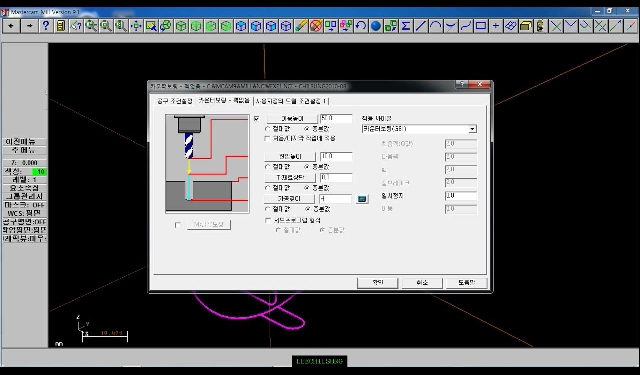
Task: Click the 가공깊이 depth value input field
Action: tap(335, 199)
